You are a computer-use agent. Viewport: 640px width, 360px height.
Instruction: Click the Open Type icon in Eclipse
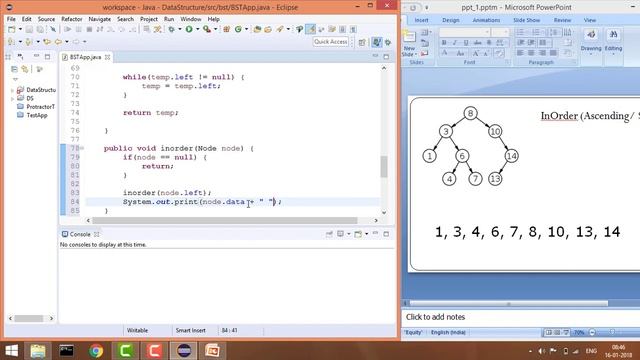[x=257, y=29]
